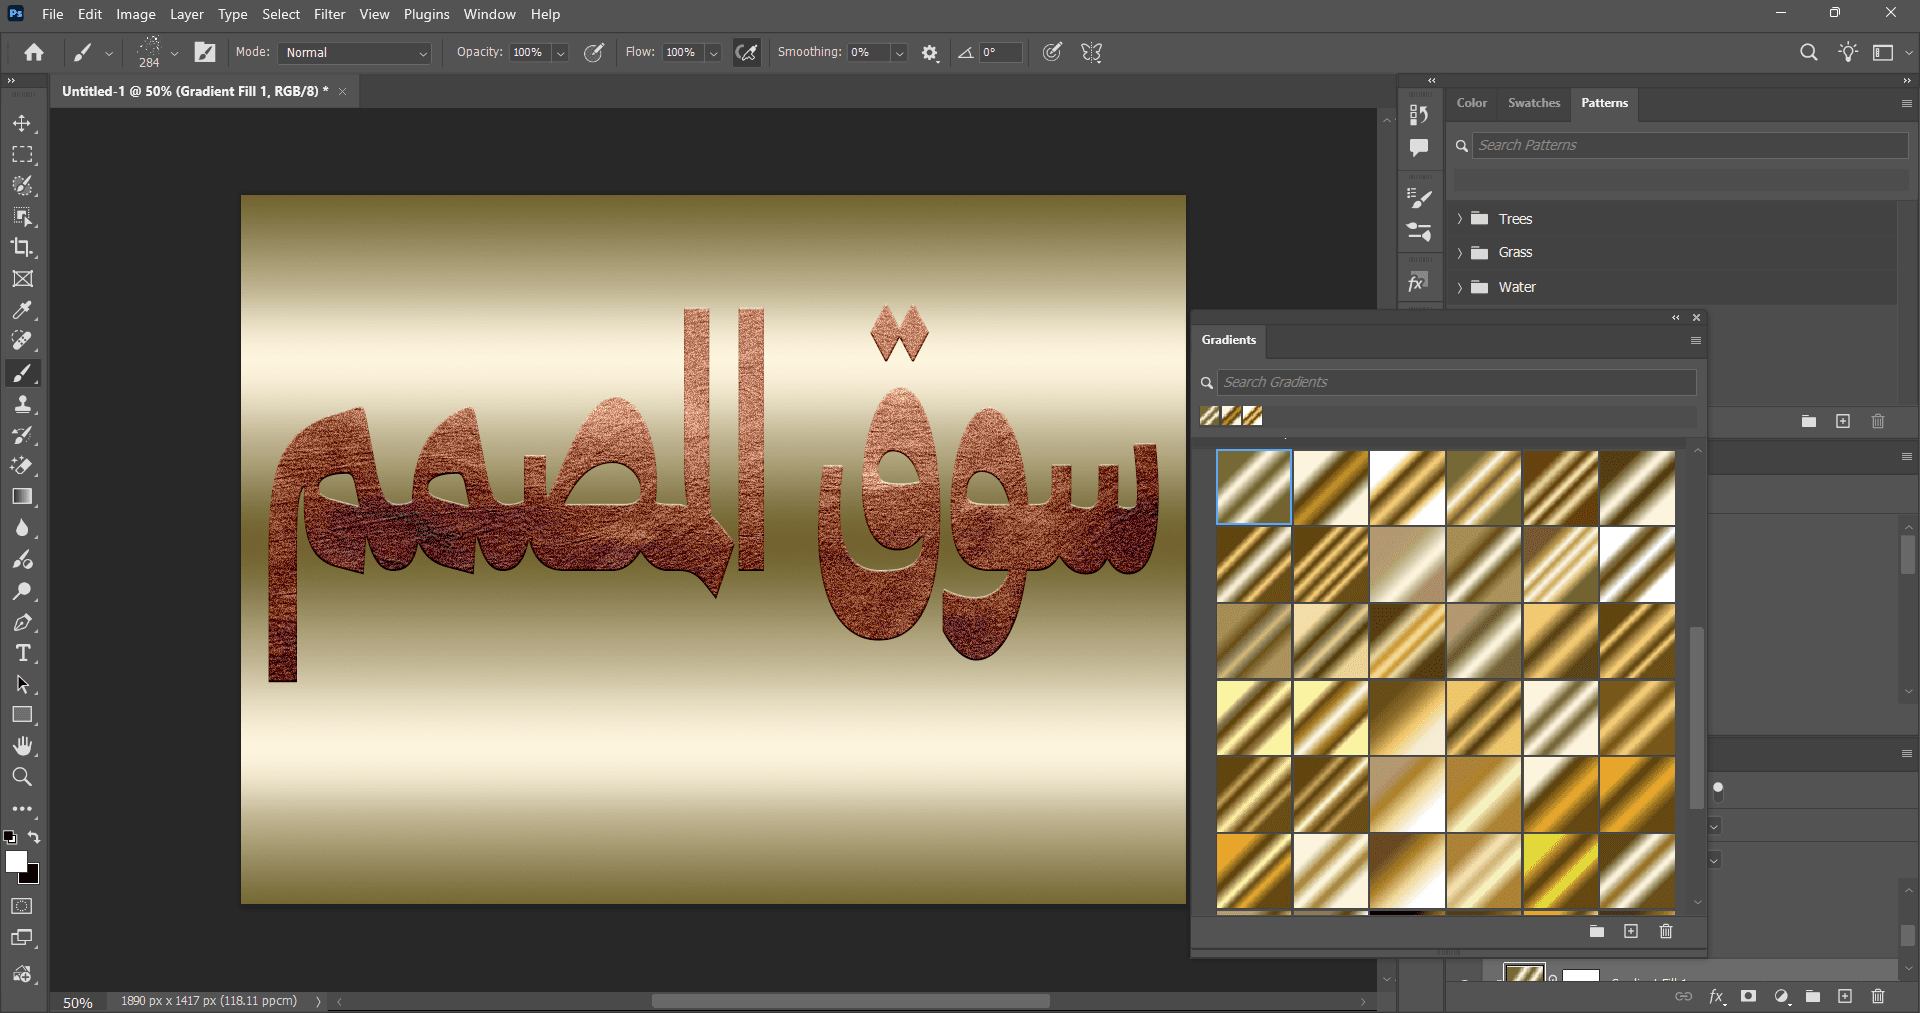The image size is (1920, 1013).
Task: Select the Clone Stamp tool
Action: point(22,404)
